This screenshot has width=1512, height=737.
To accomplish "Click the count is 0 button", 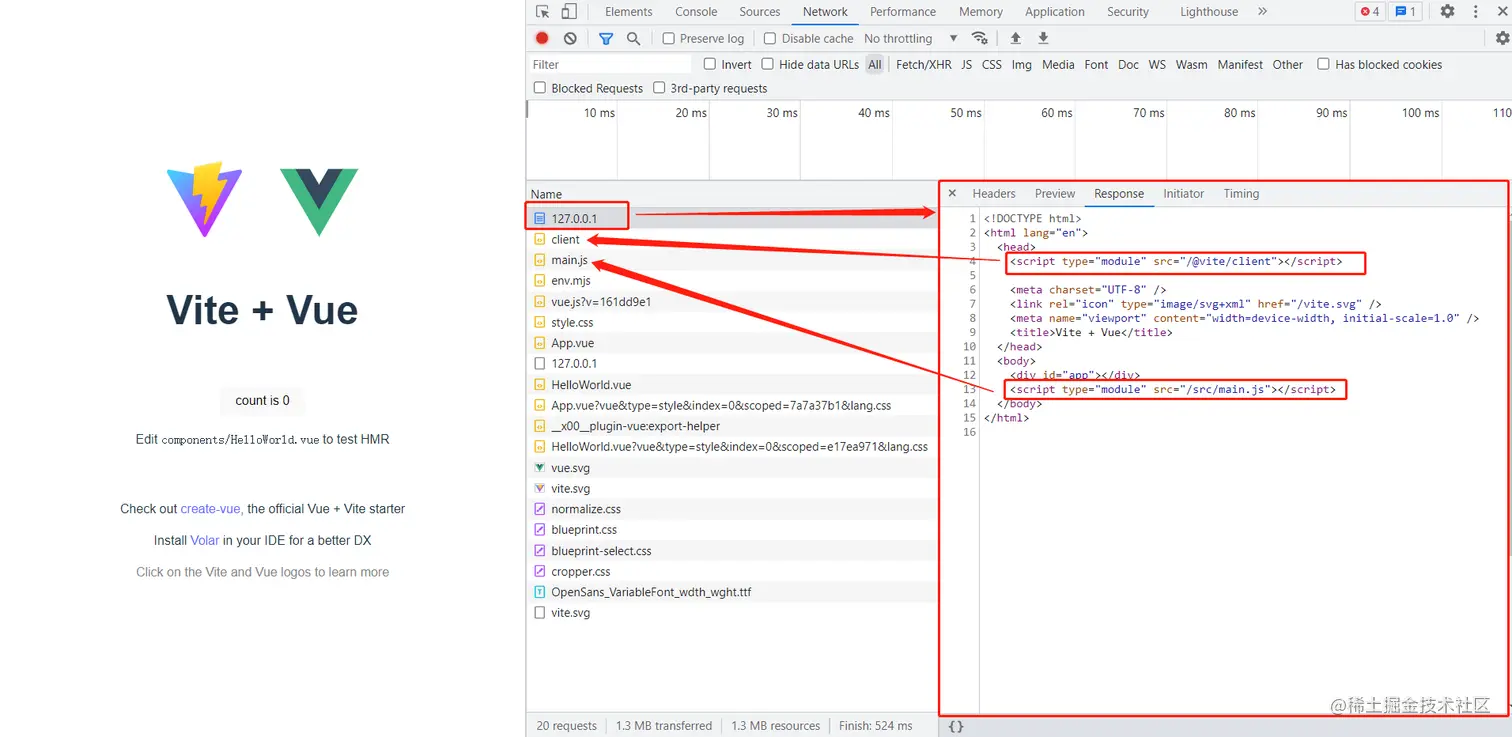I will (x=262, y=400).
